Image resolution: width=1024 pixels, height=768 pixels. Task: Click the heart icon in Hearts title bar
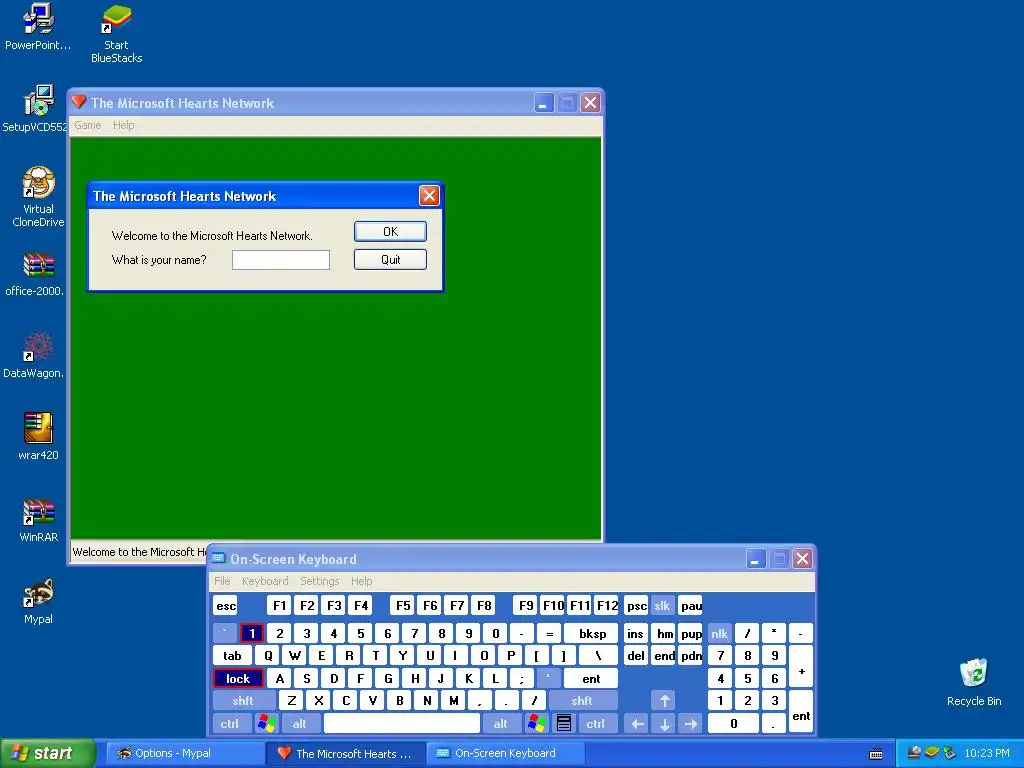pyautogui.click(x=80, y=102)
